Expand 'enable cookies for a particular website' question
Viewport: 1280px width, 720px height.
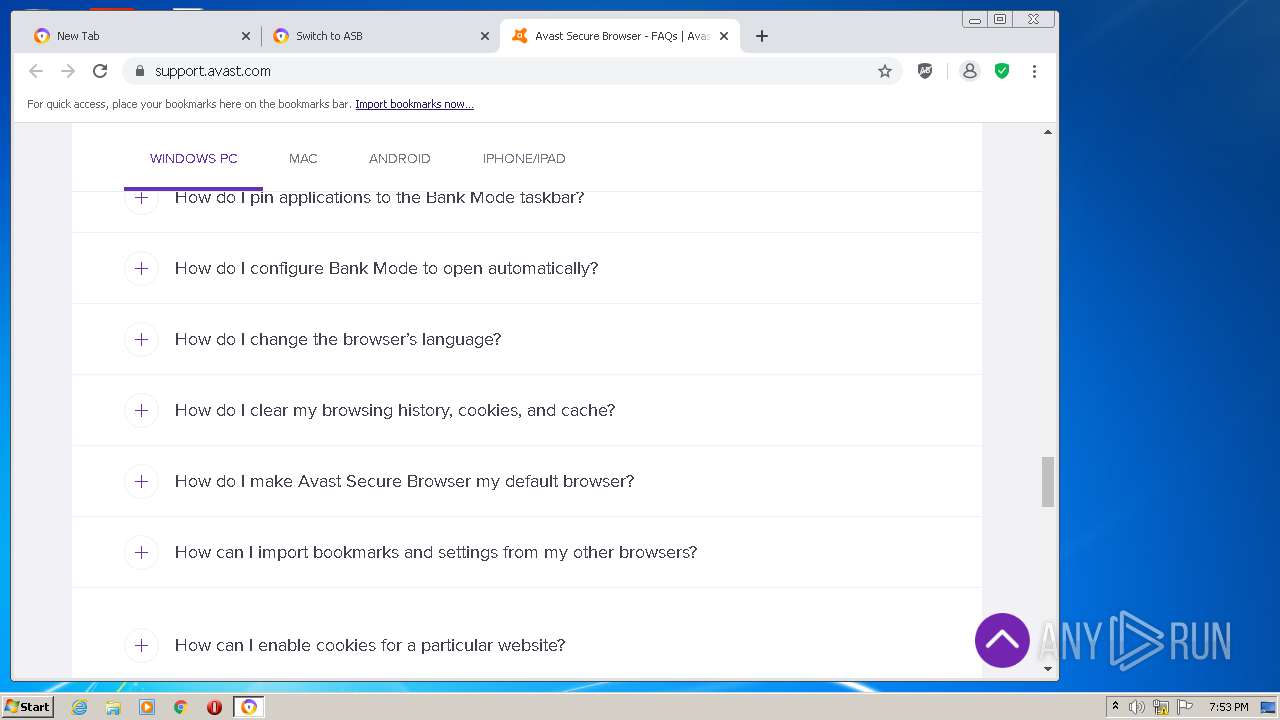[x=141, y=645]
